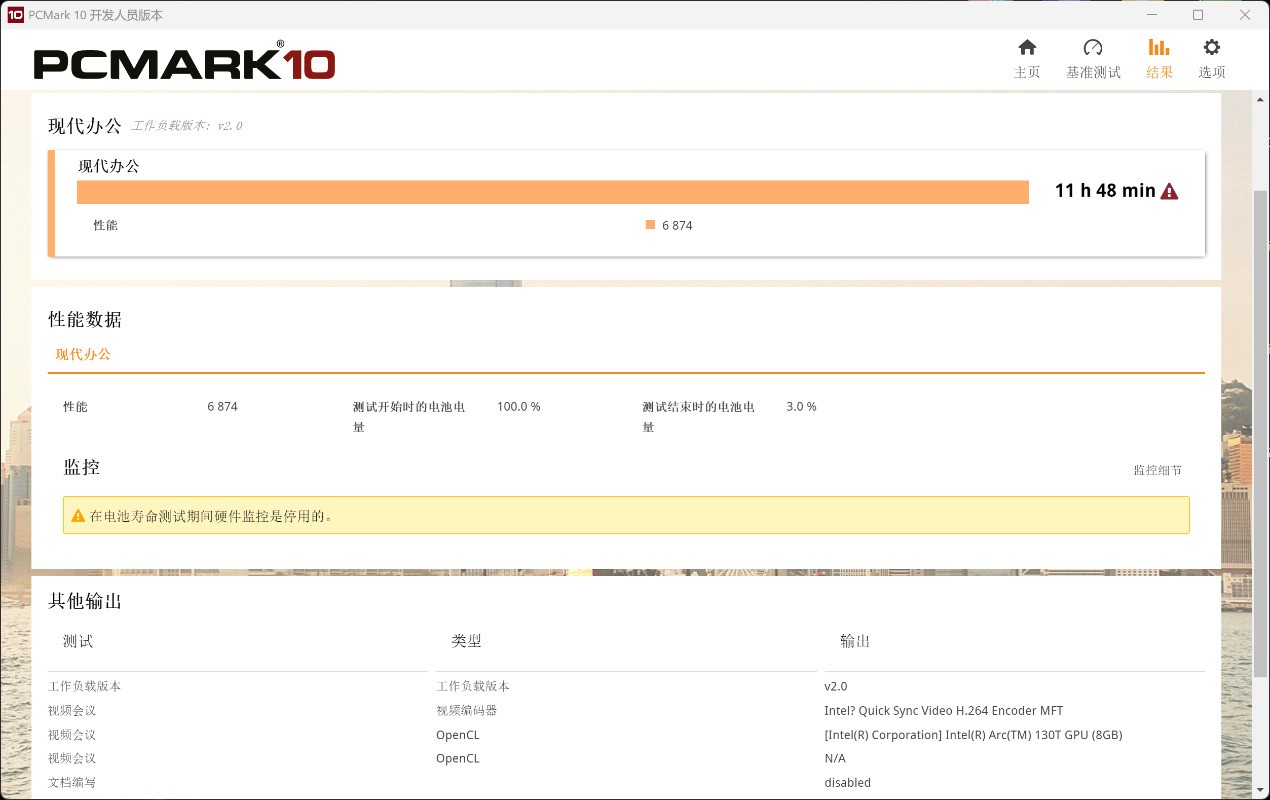Click the 性能数据 section heading

pos(85,320)
